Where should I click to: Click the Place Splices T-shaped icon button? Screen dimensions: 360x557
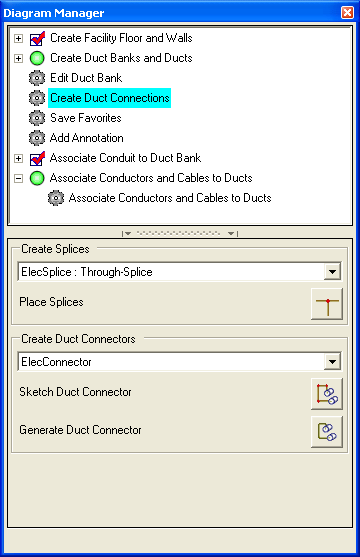[327, 304]
